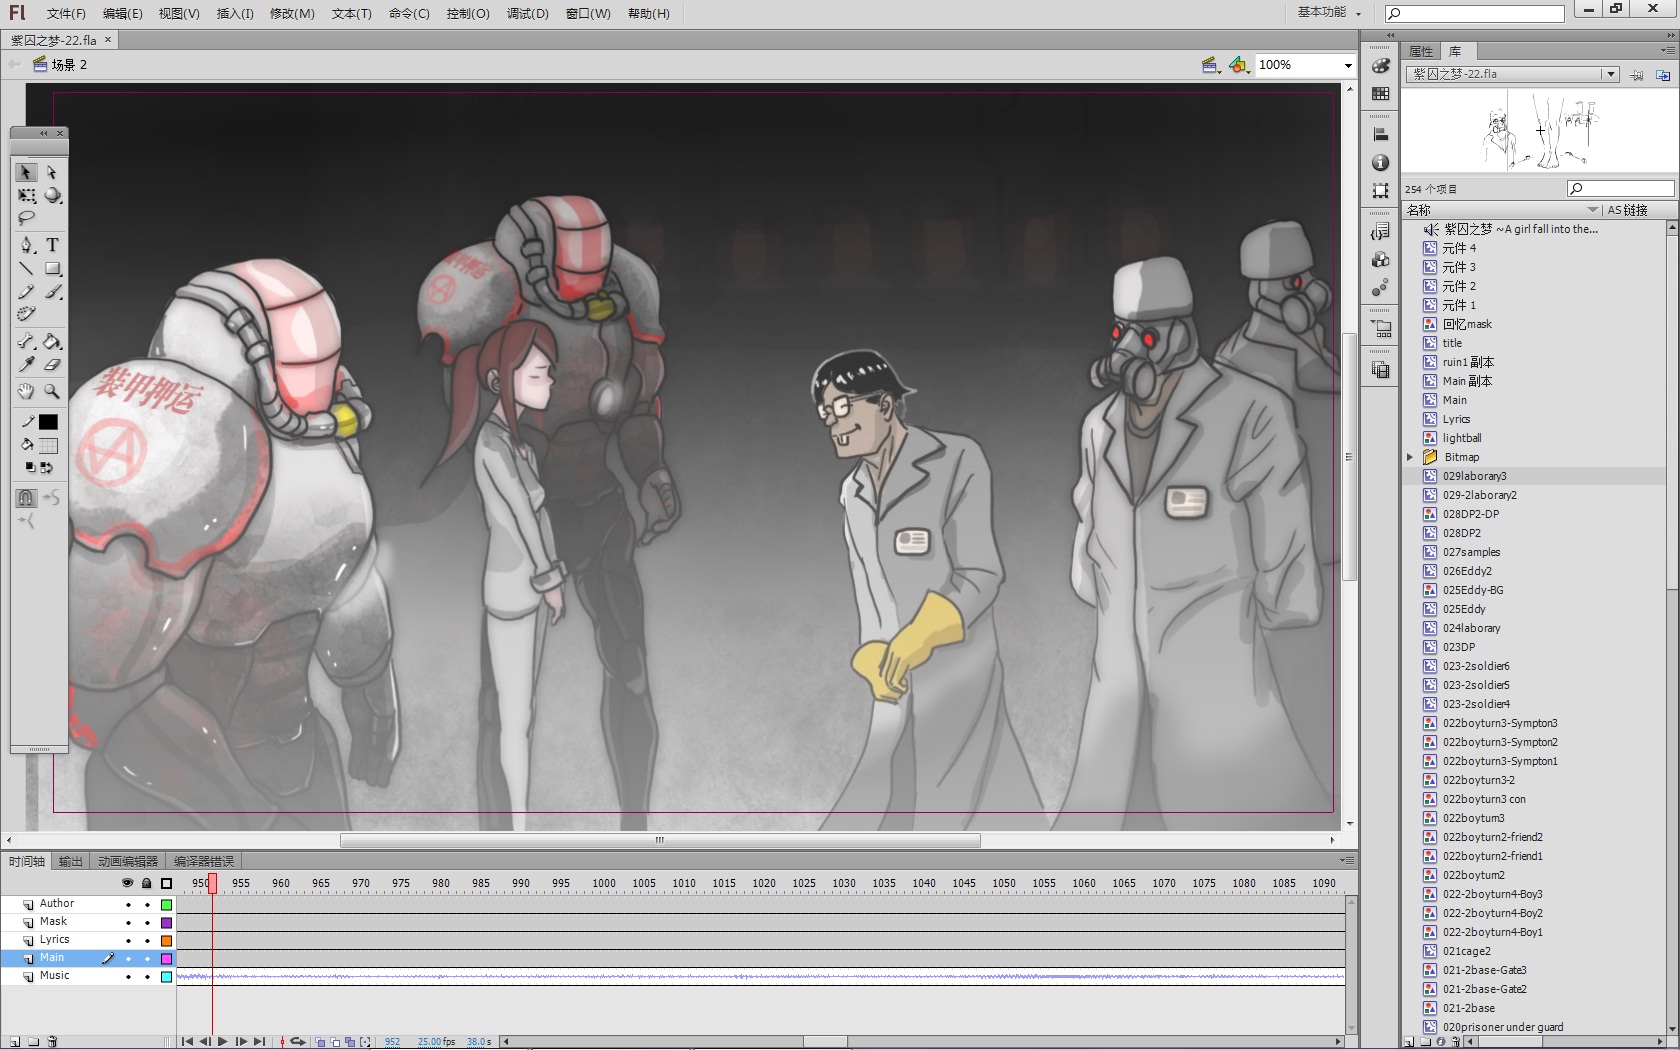Play the timeline animation
The height and width of the screenshot is (1050, 1680).
click(x=223, y=1041)
